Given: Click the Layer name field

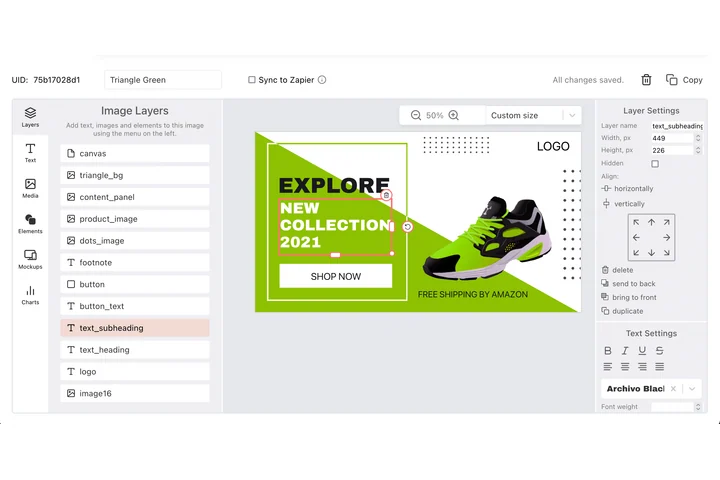Looking at the screenshot, I should point(677,126).
